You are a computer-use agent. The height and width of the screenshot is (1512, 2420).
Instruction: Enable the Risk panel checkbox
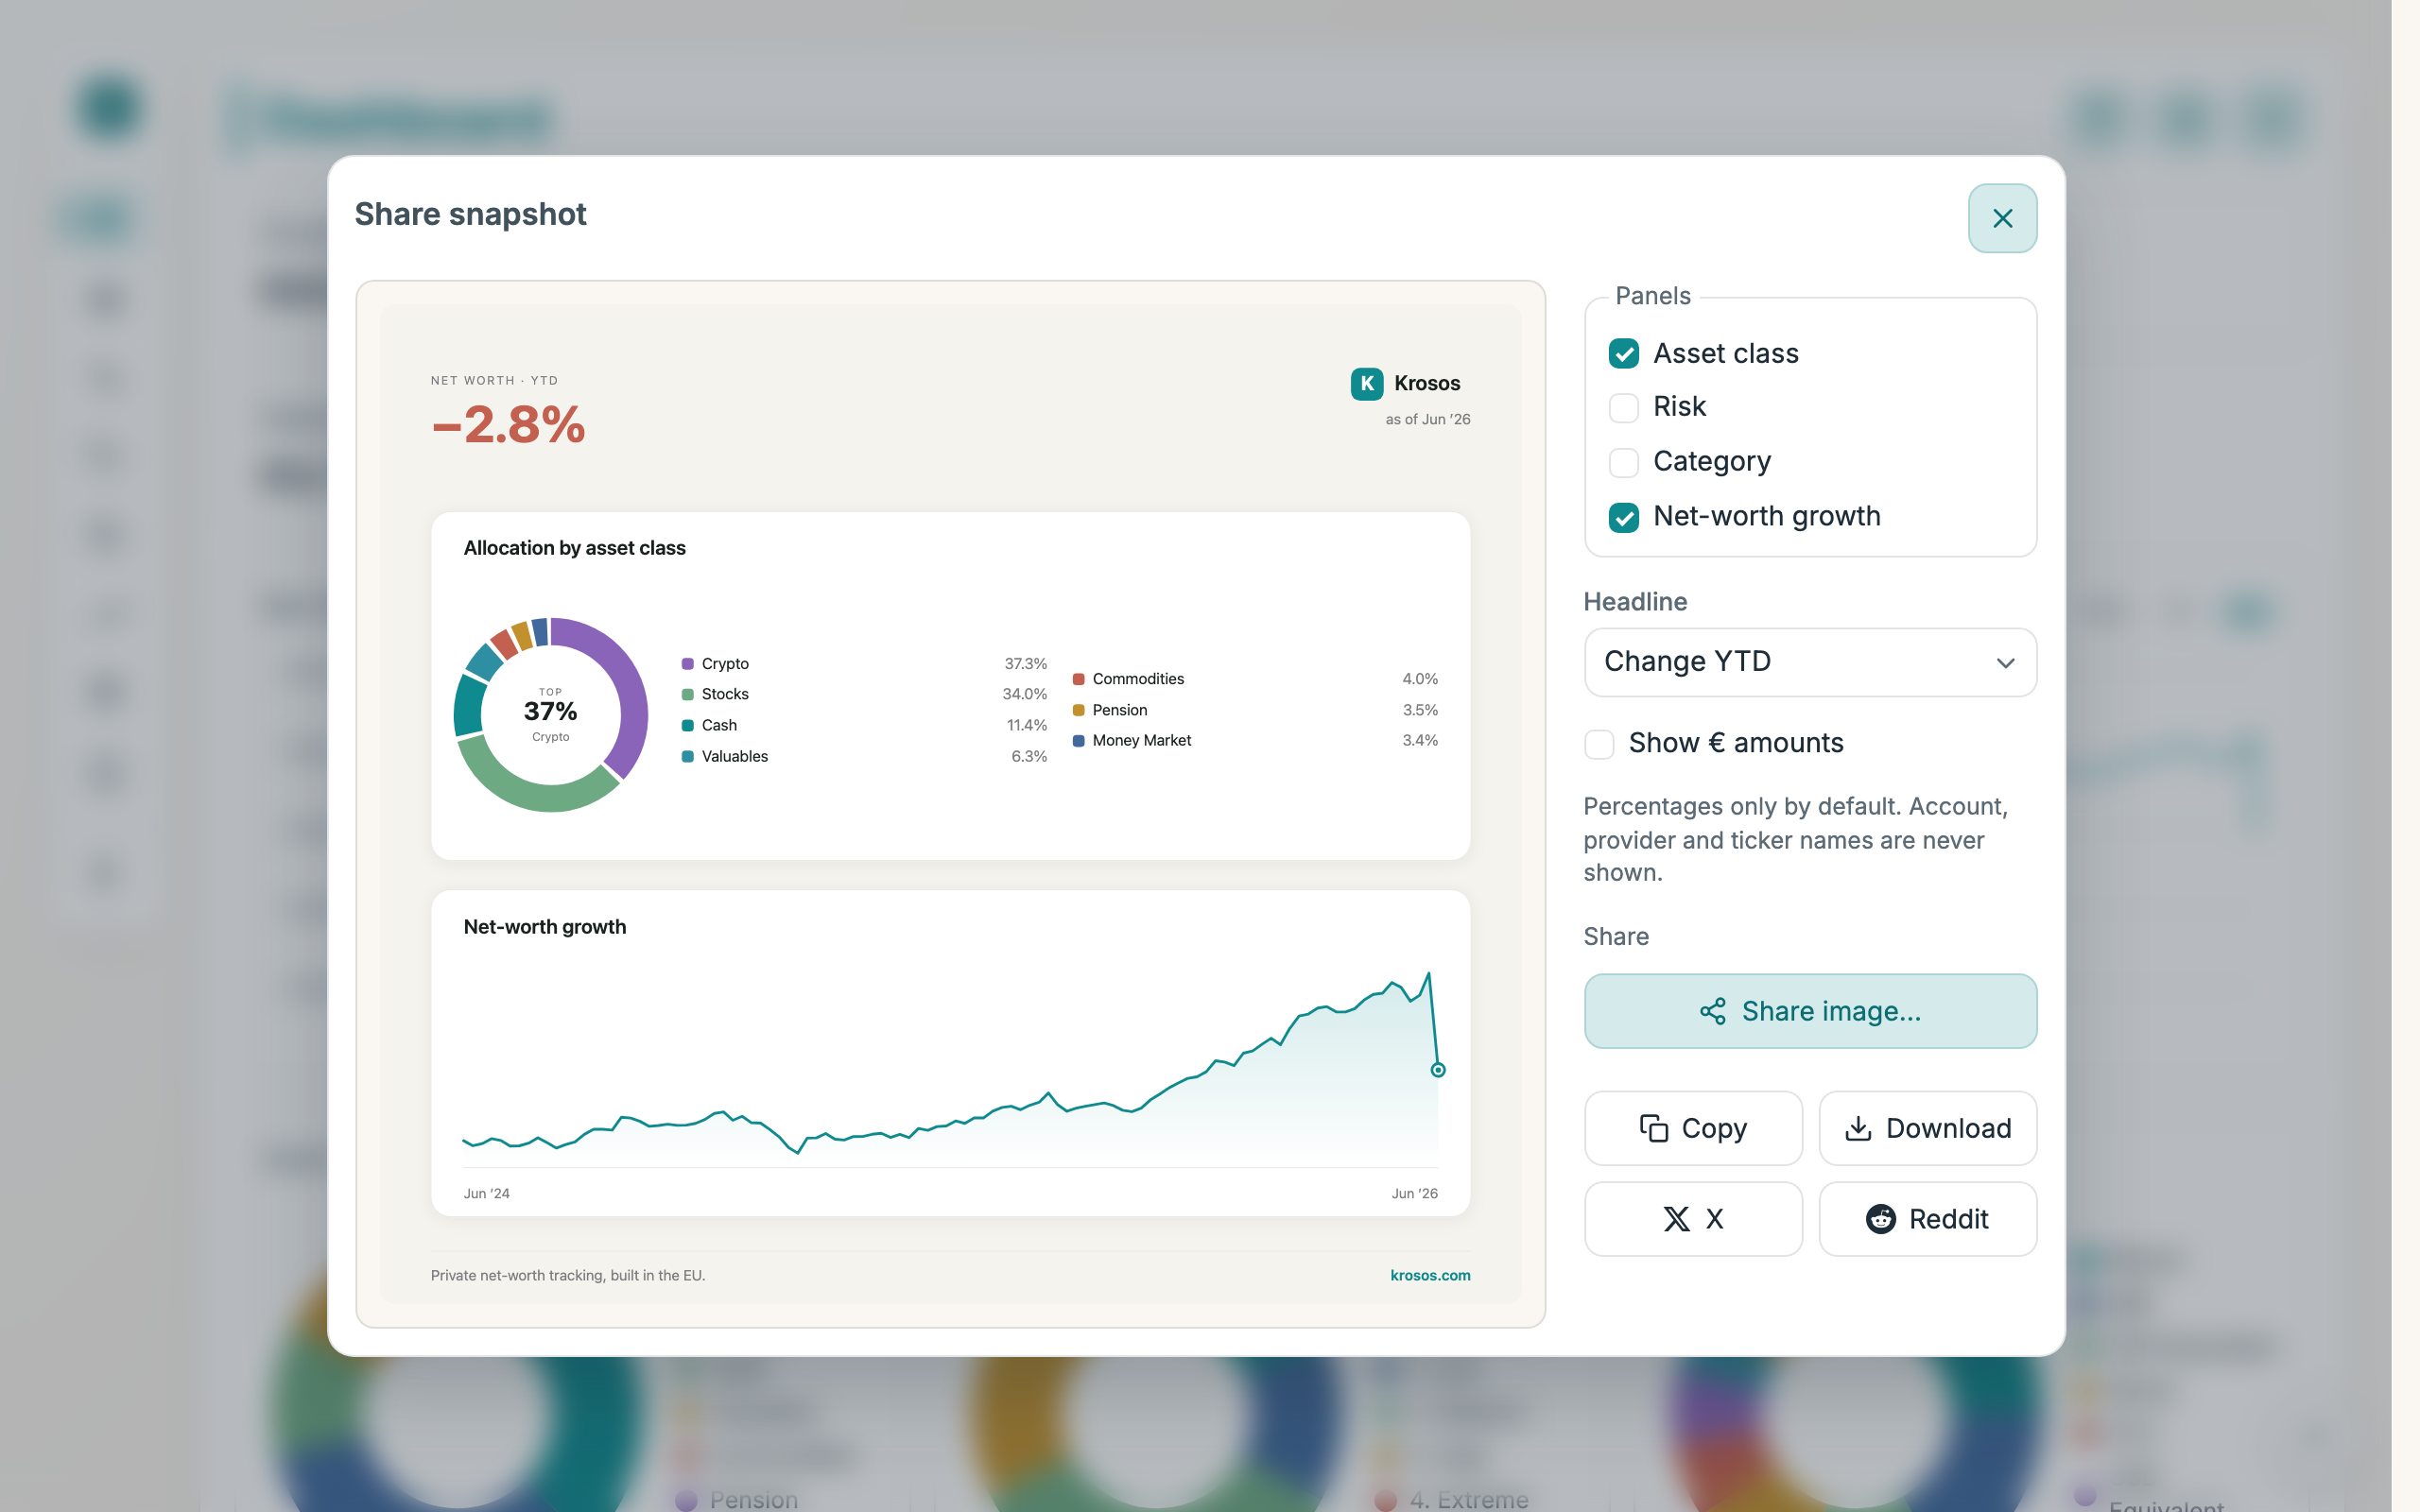point(1623,407)
